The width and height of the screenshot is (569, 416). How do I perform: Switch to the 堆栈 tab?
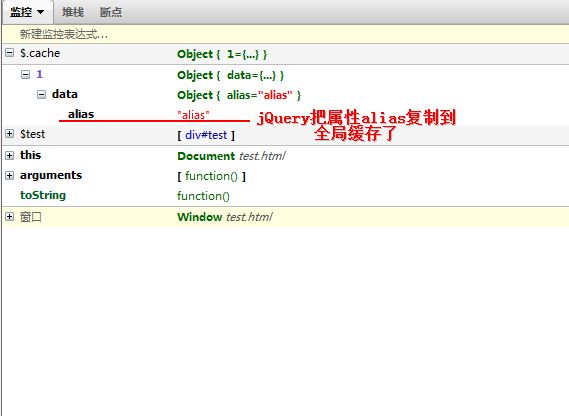pos(73,12)
